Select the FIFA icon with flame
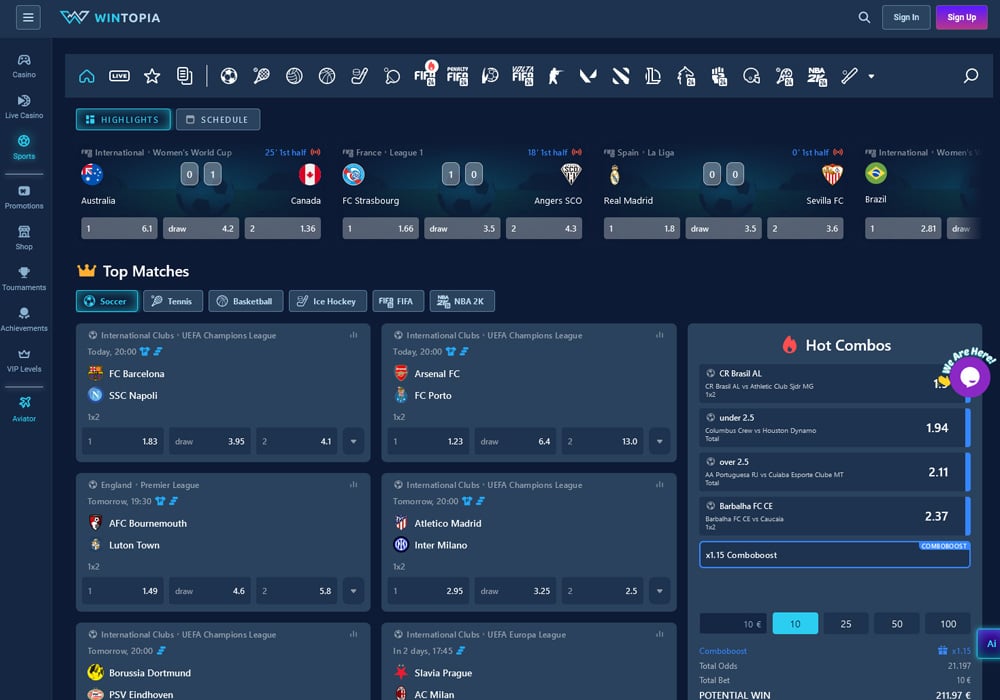This screenshot has width=1000, height=700. pos(425,75)
